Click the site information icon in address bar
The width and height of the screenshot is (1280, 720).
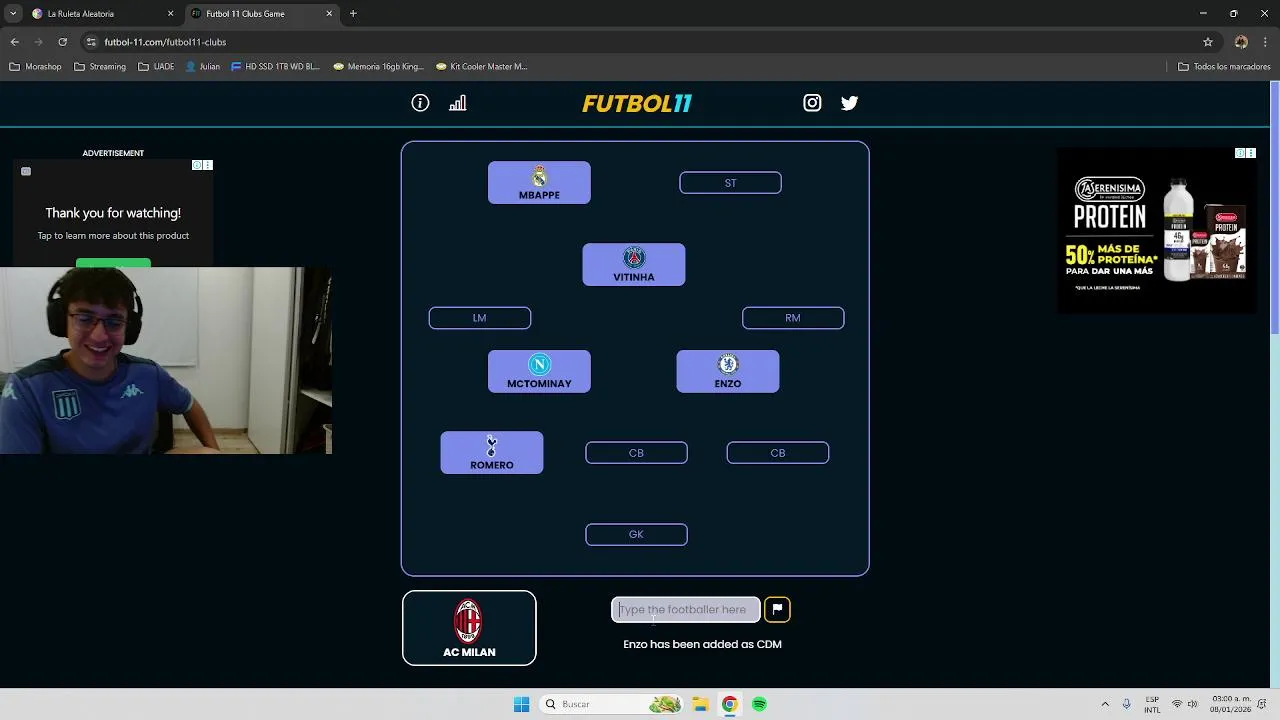[91, 42]
